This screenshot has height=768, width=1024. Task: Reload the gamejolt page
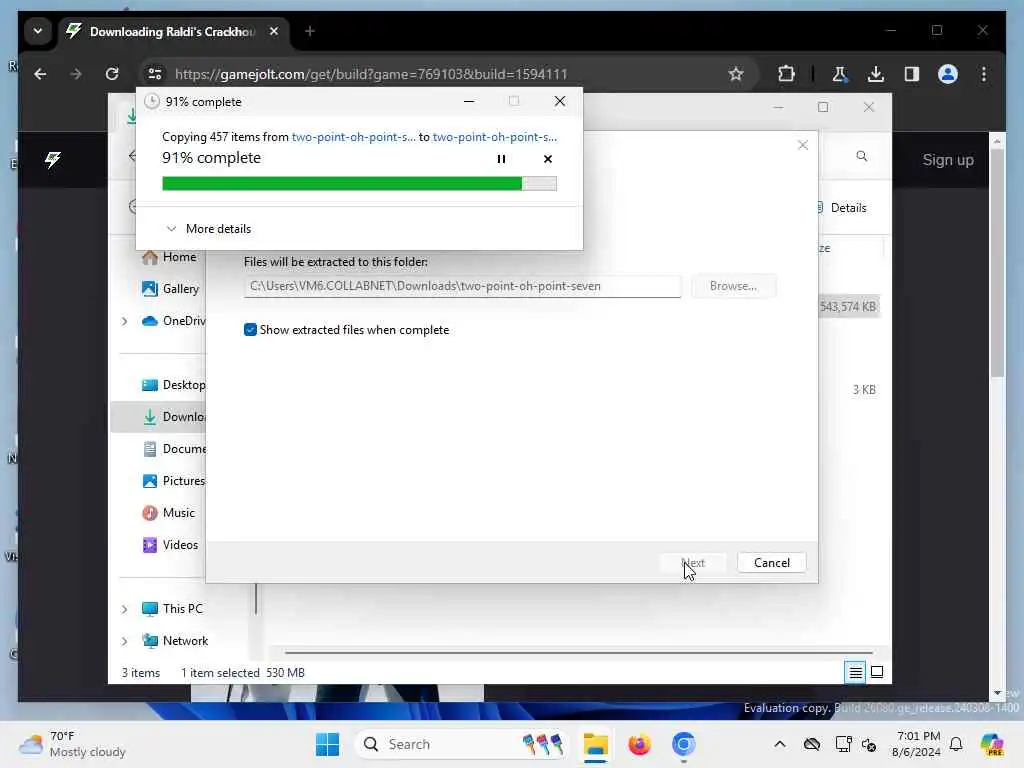click(112, 74)
